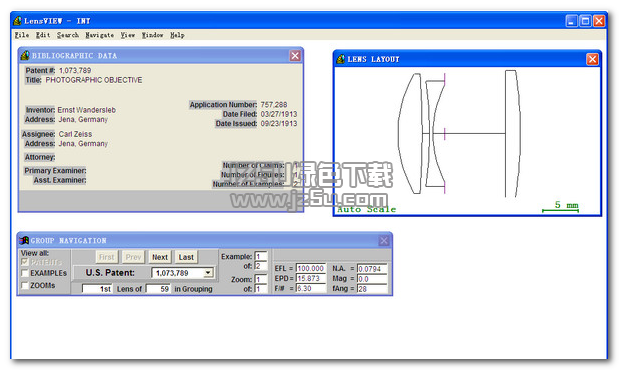The image size is (619, 370).
Task: Click the lens position field showing 1st
Action: tap(97, 289)
